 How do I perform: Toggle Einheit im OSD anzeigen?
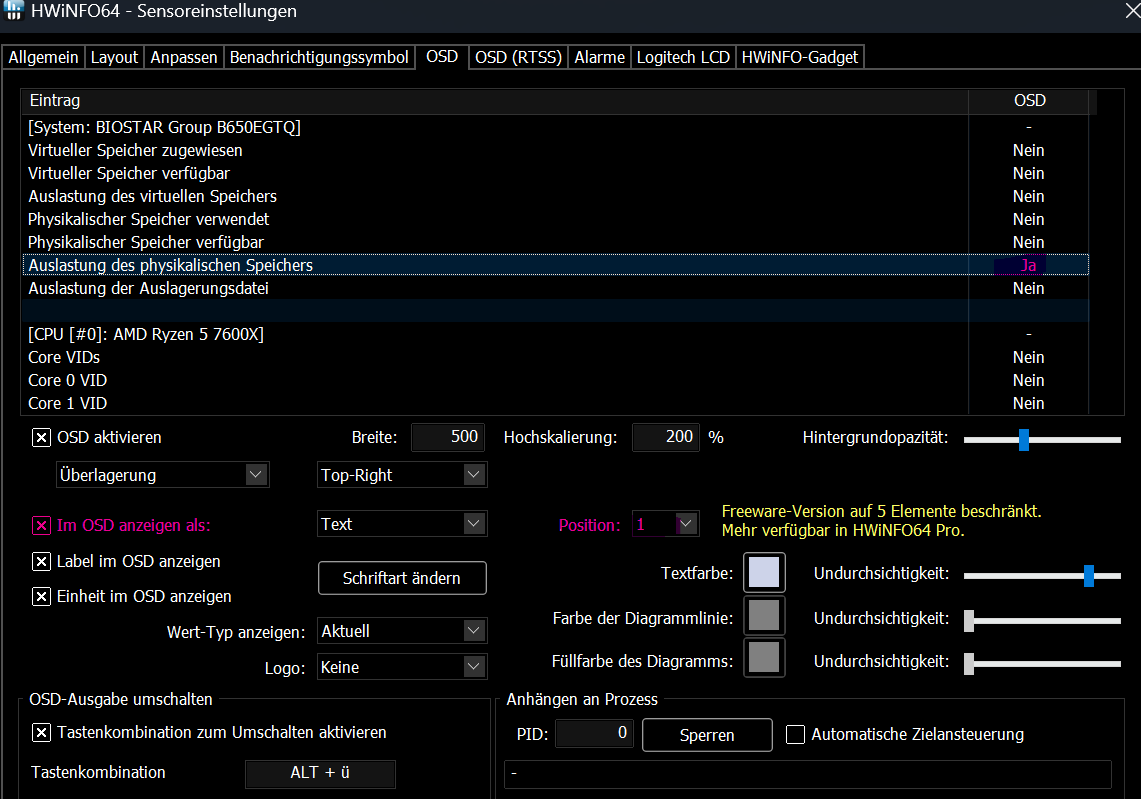pos(41,597)
